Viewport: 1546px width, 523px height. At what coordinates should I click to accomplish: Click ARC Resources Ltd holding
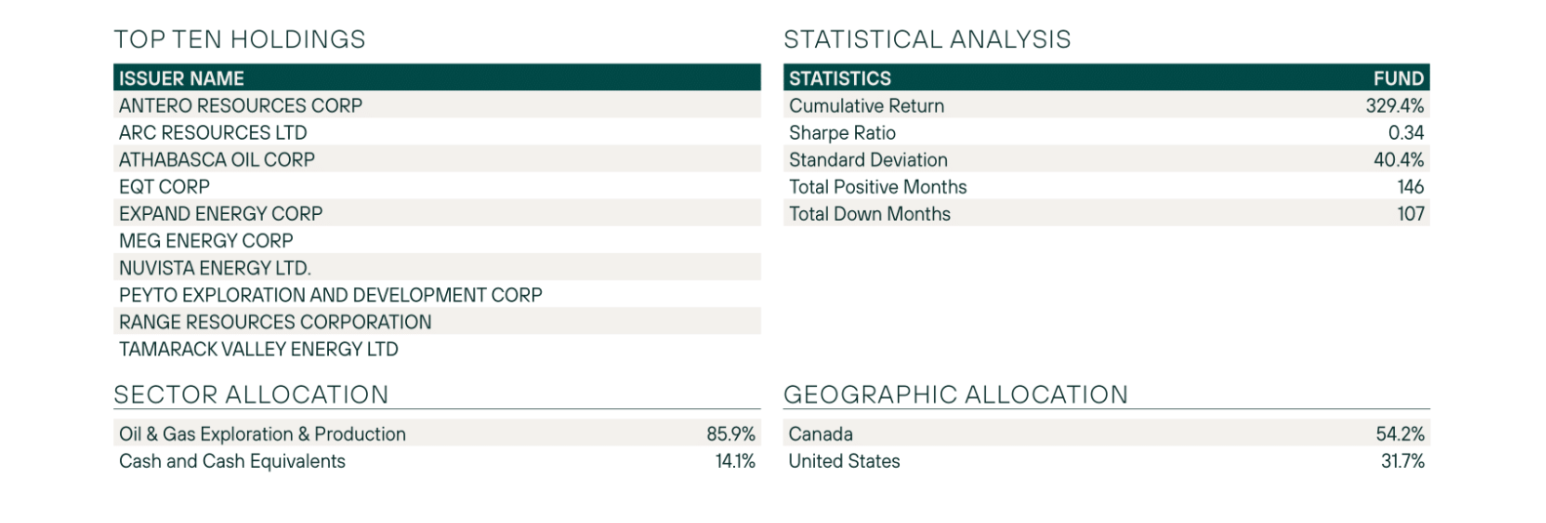pyautogui.click(x=437, y=132)
